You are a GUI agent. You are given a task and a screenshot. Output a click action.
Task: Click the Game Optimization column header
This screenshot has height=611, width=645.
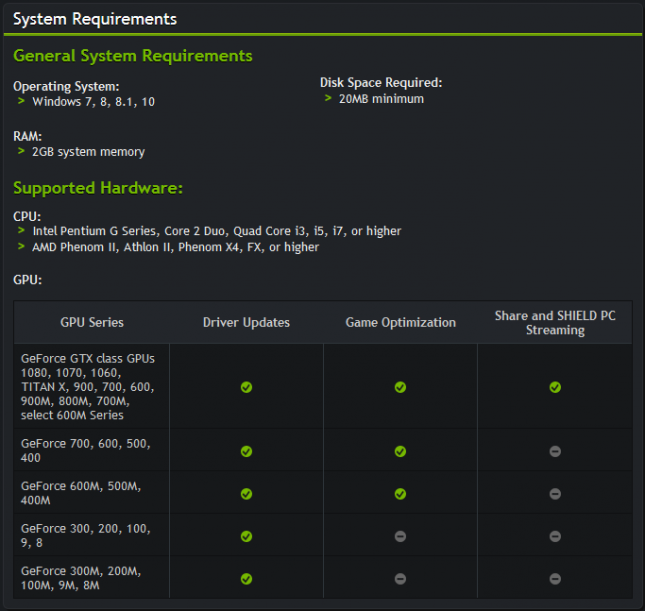(401, 322)
